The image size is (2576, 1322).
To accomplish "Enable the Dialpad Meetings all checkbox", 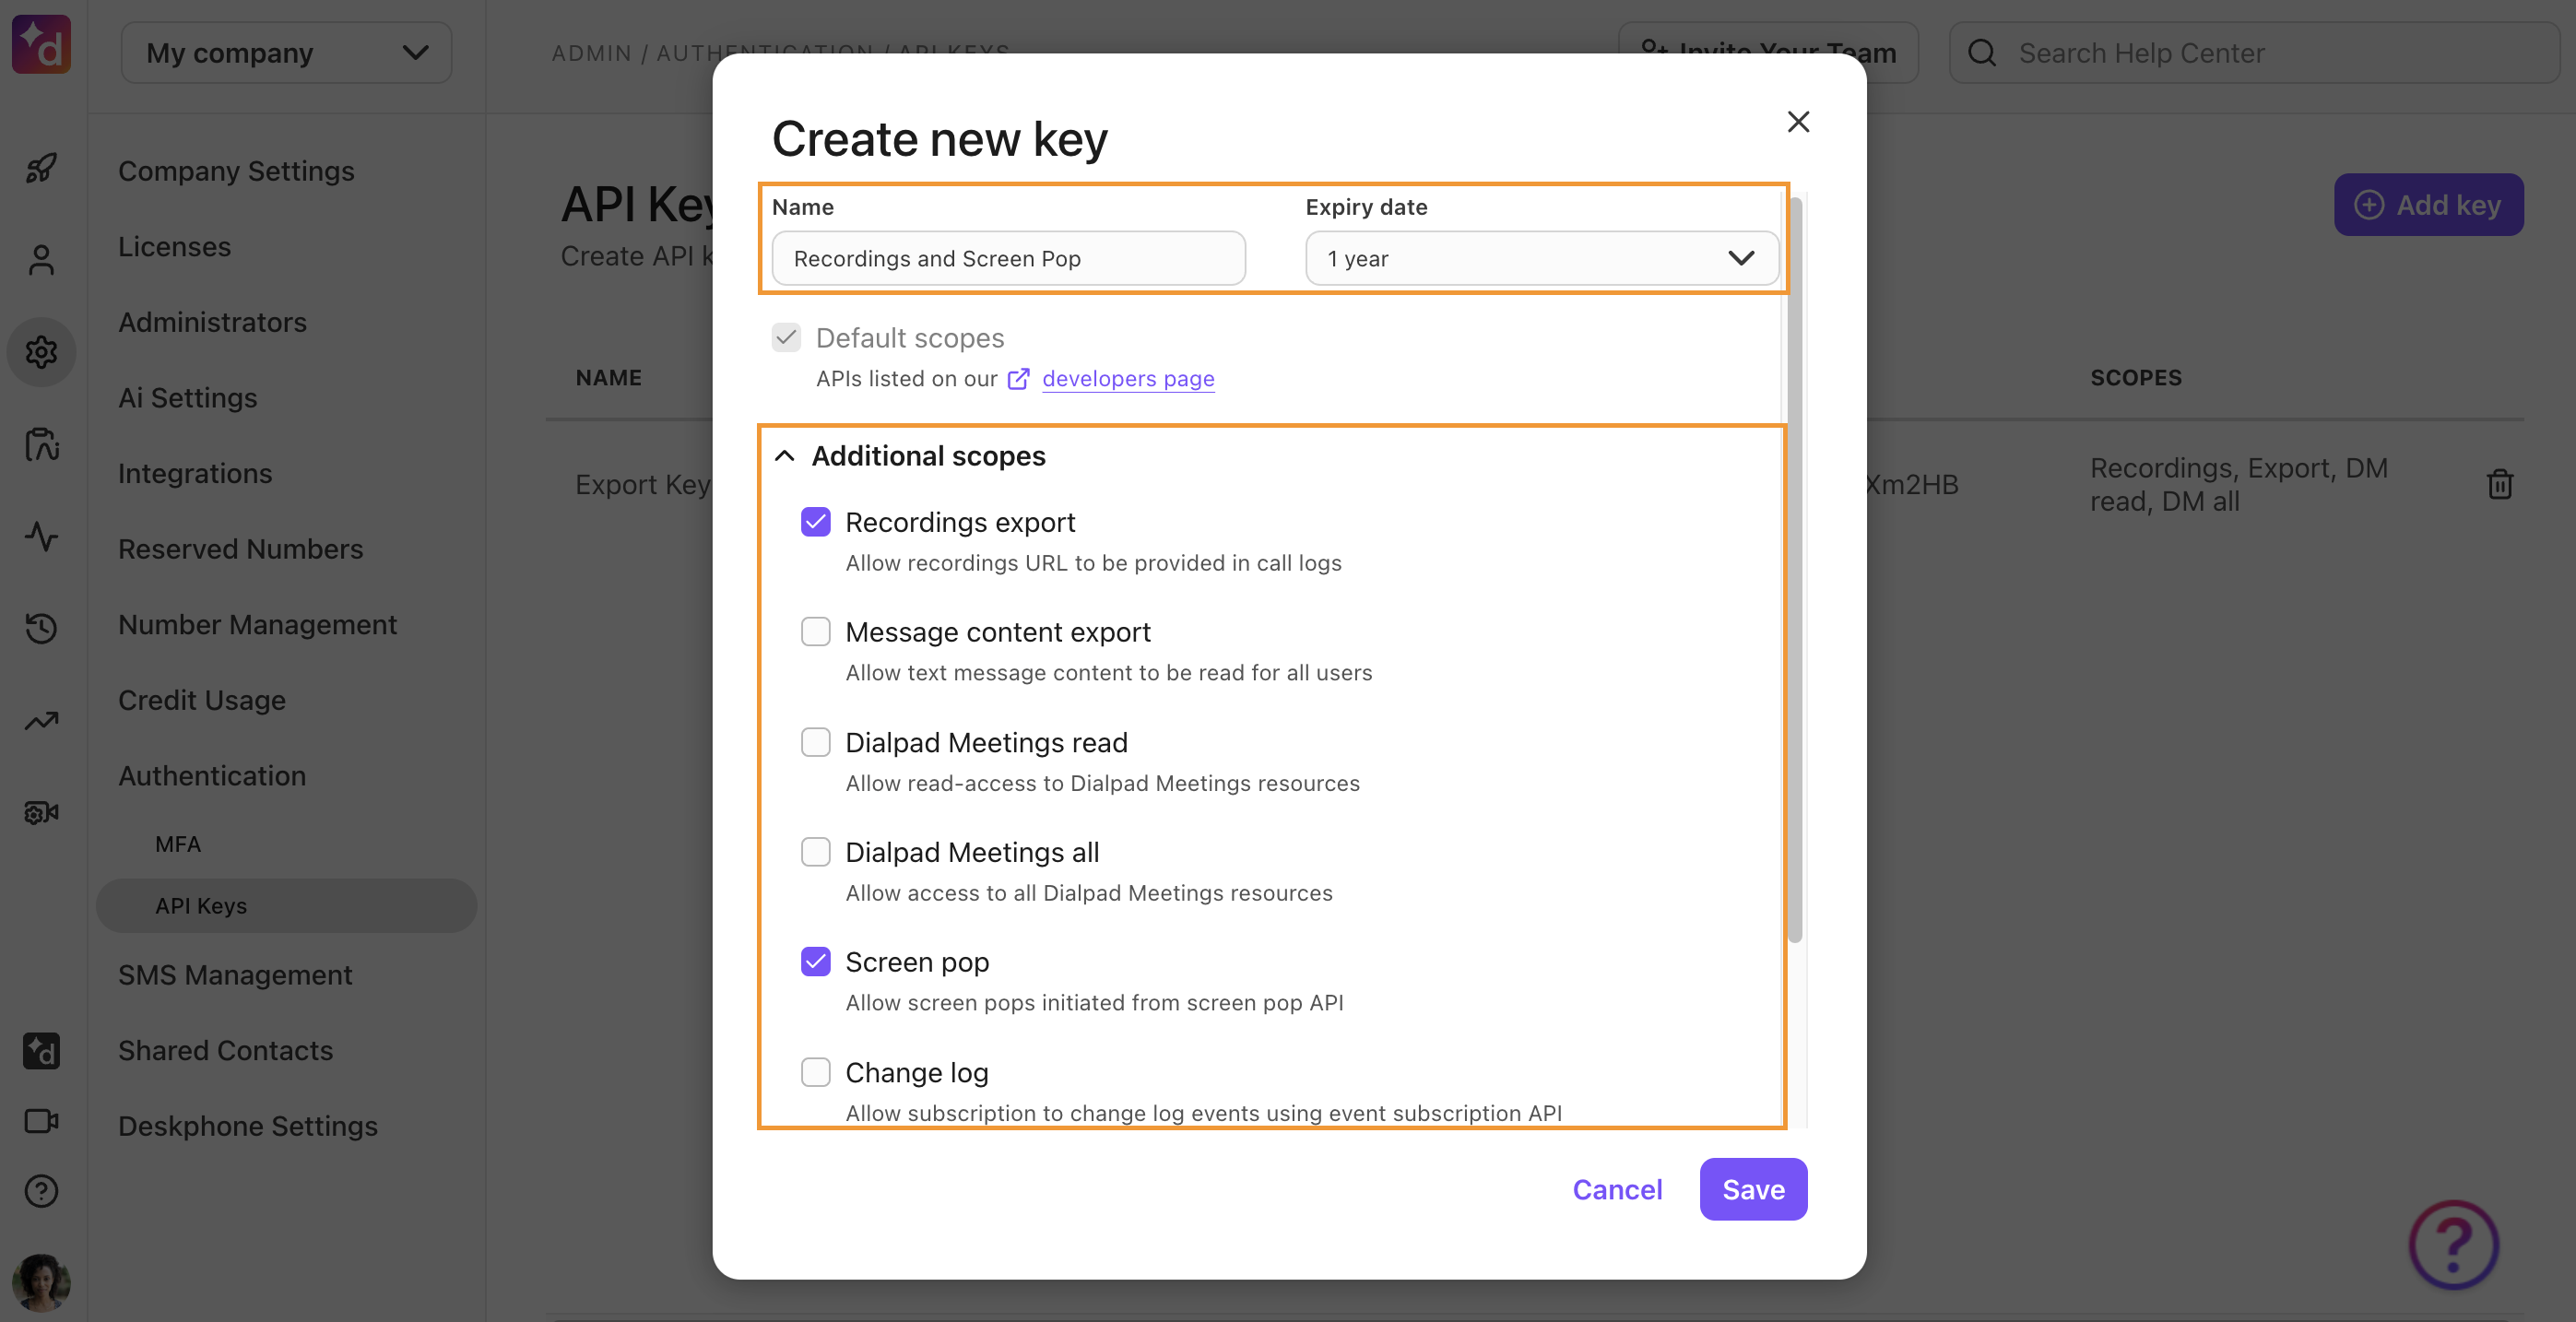I will (815, 852).
